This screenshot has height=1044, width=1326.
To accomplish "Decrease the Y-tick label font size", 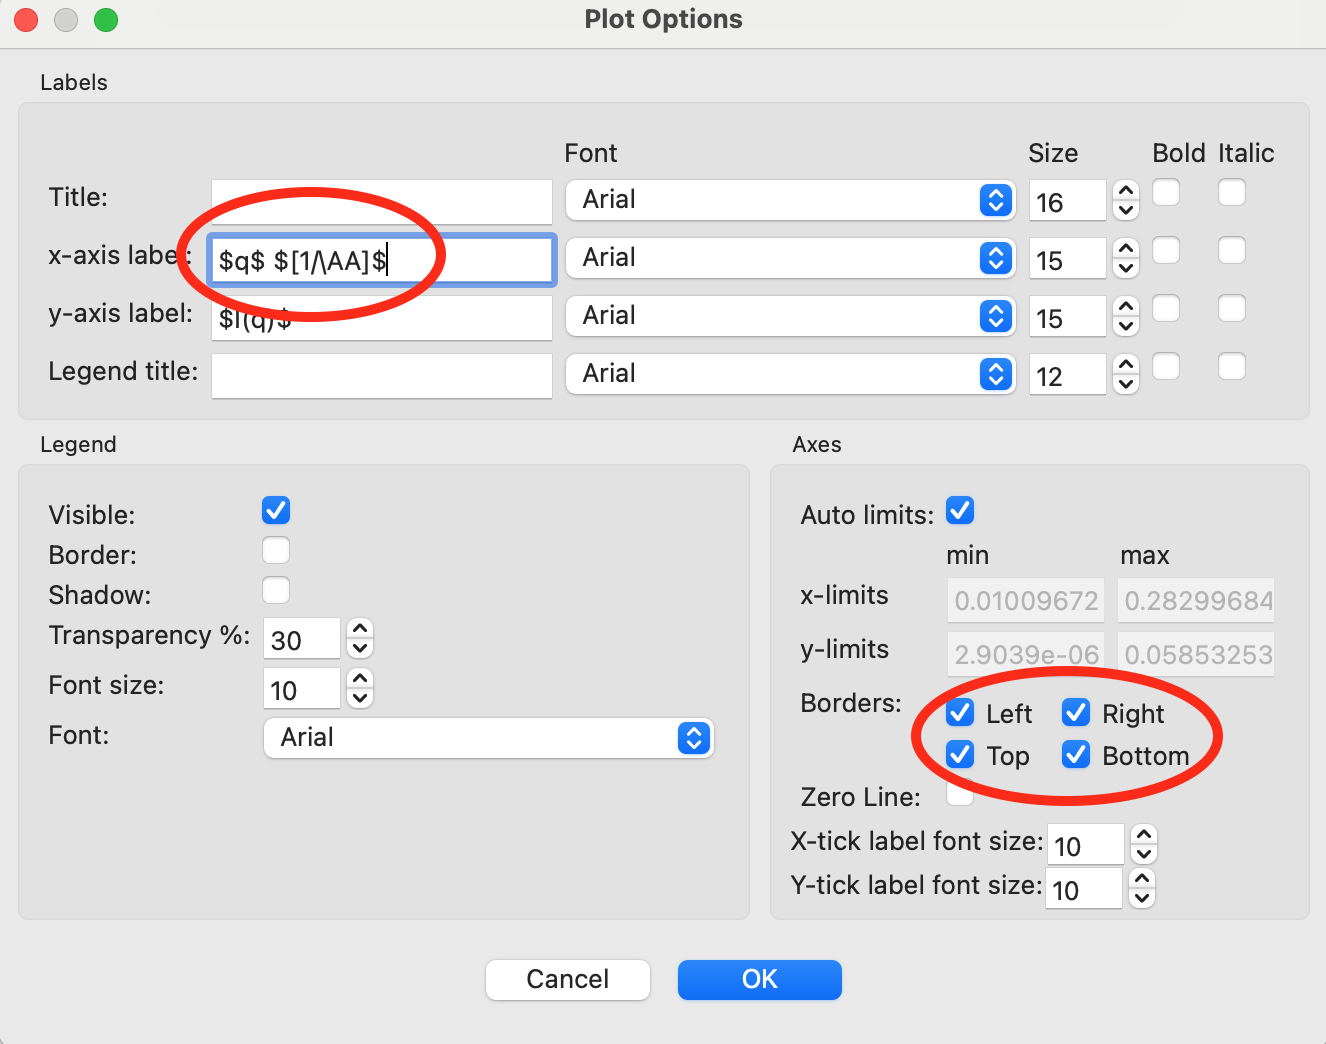I will pos(1142,898).
